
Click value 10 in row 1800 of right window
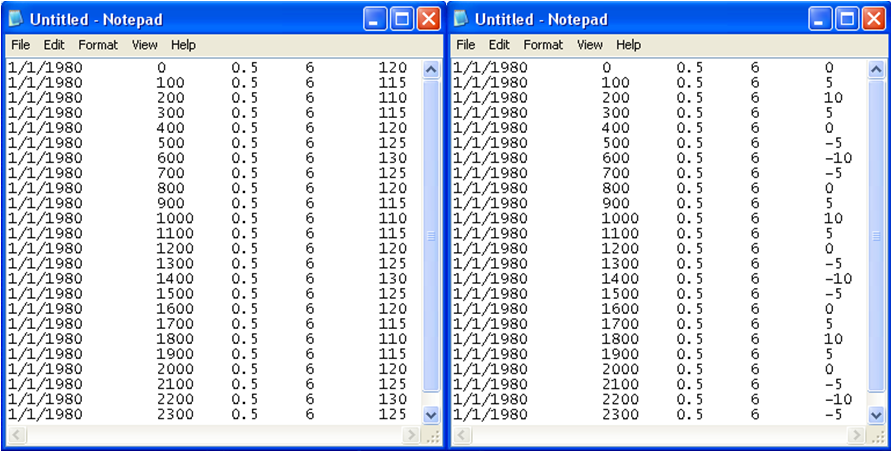pos(833,339)
